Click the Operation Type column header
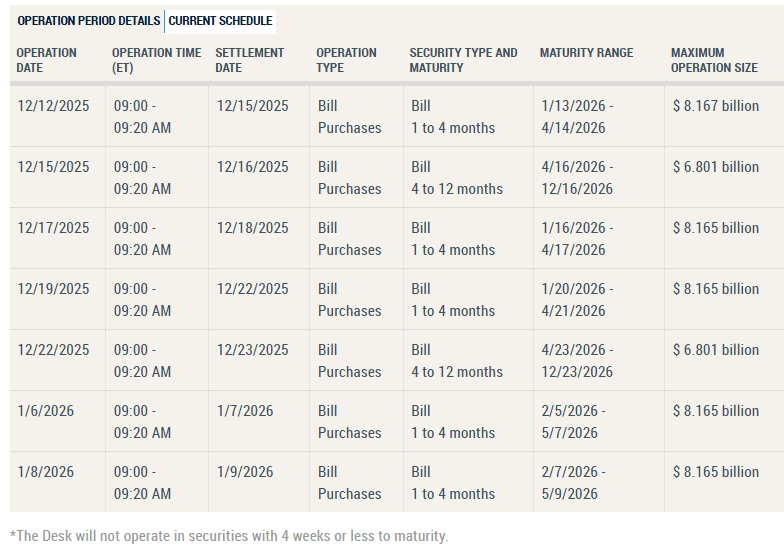 pos(346,60)
